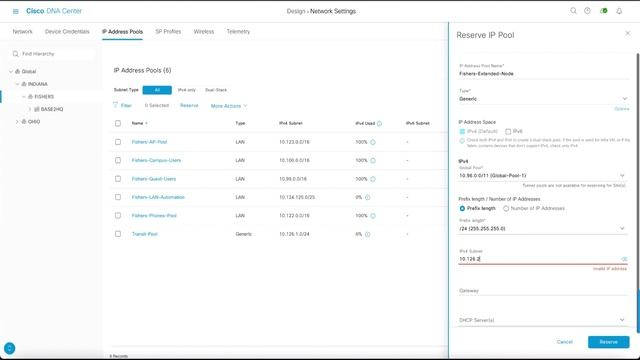
Task: Click the BASE2HQ building icon
Action: pyautogui.click(x=37, y=109)
